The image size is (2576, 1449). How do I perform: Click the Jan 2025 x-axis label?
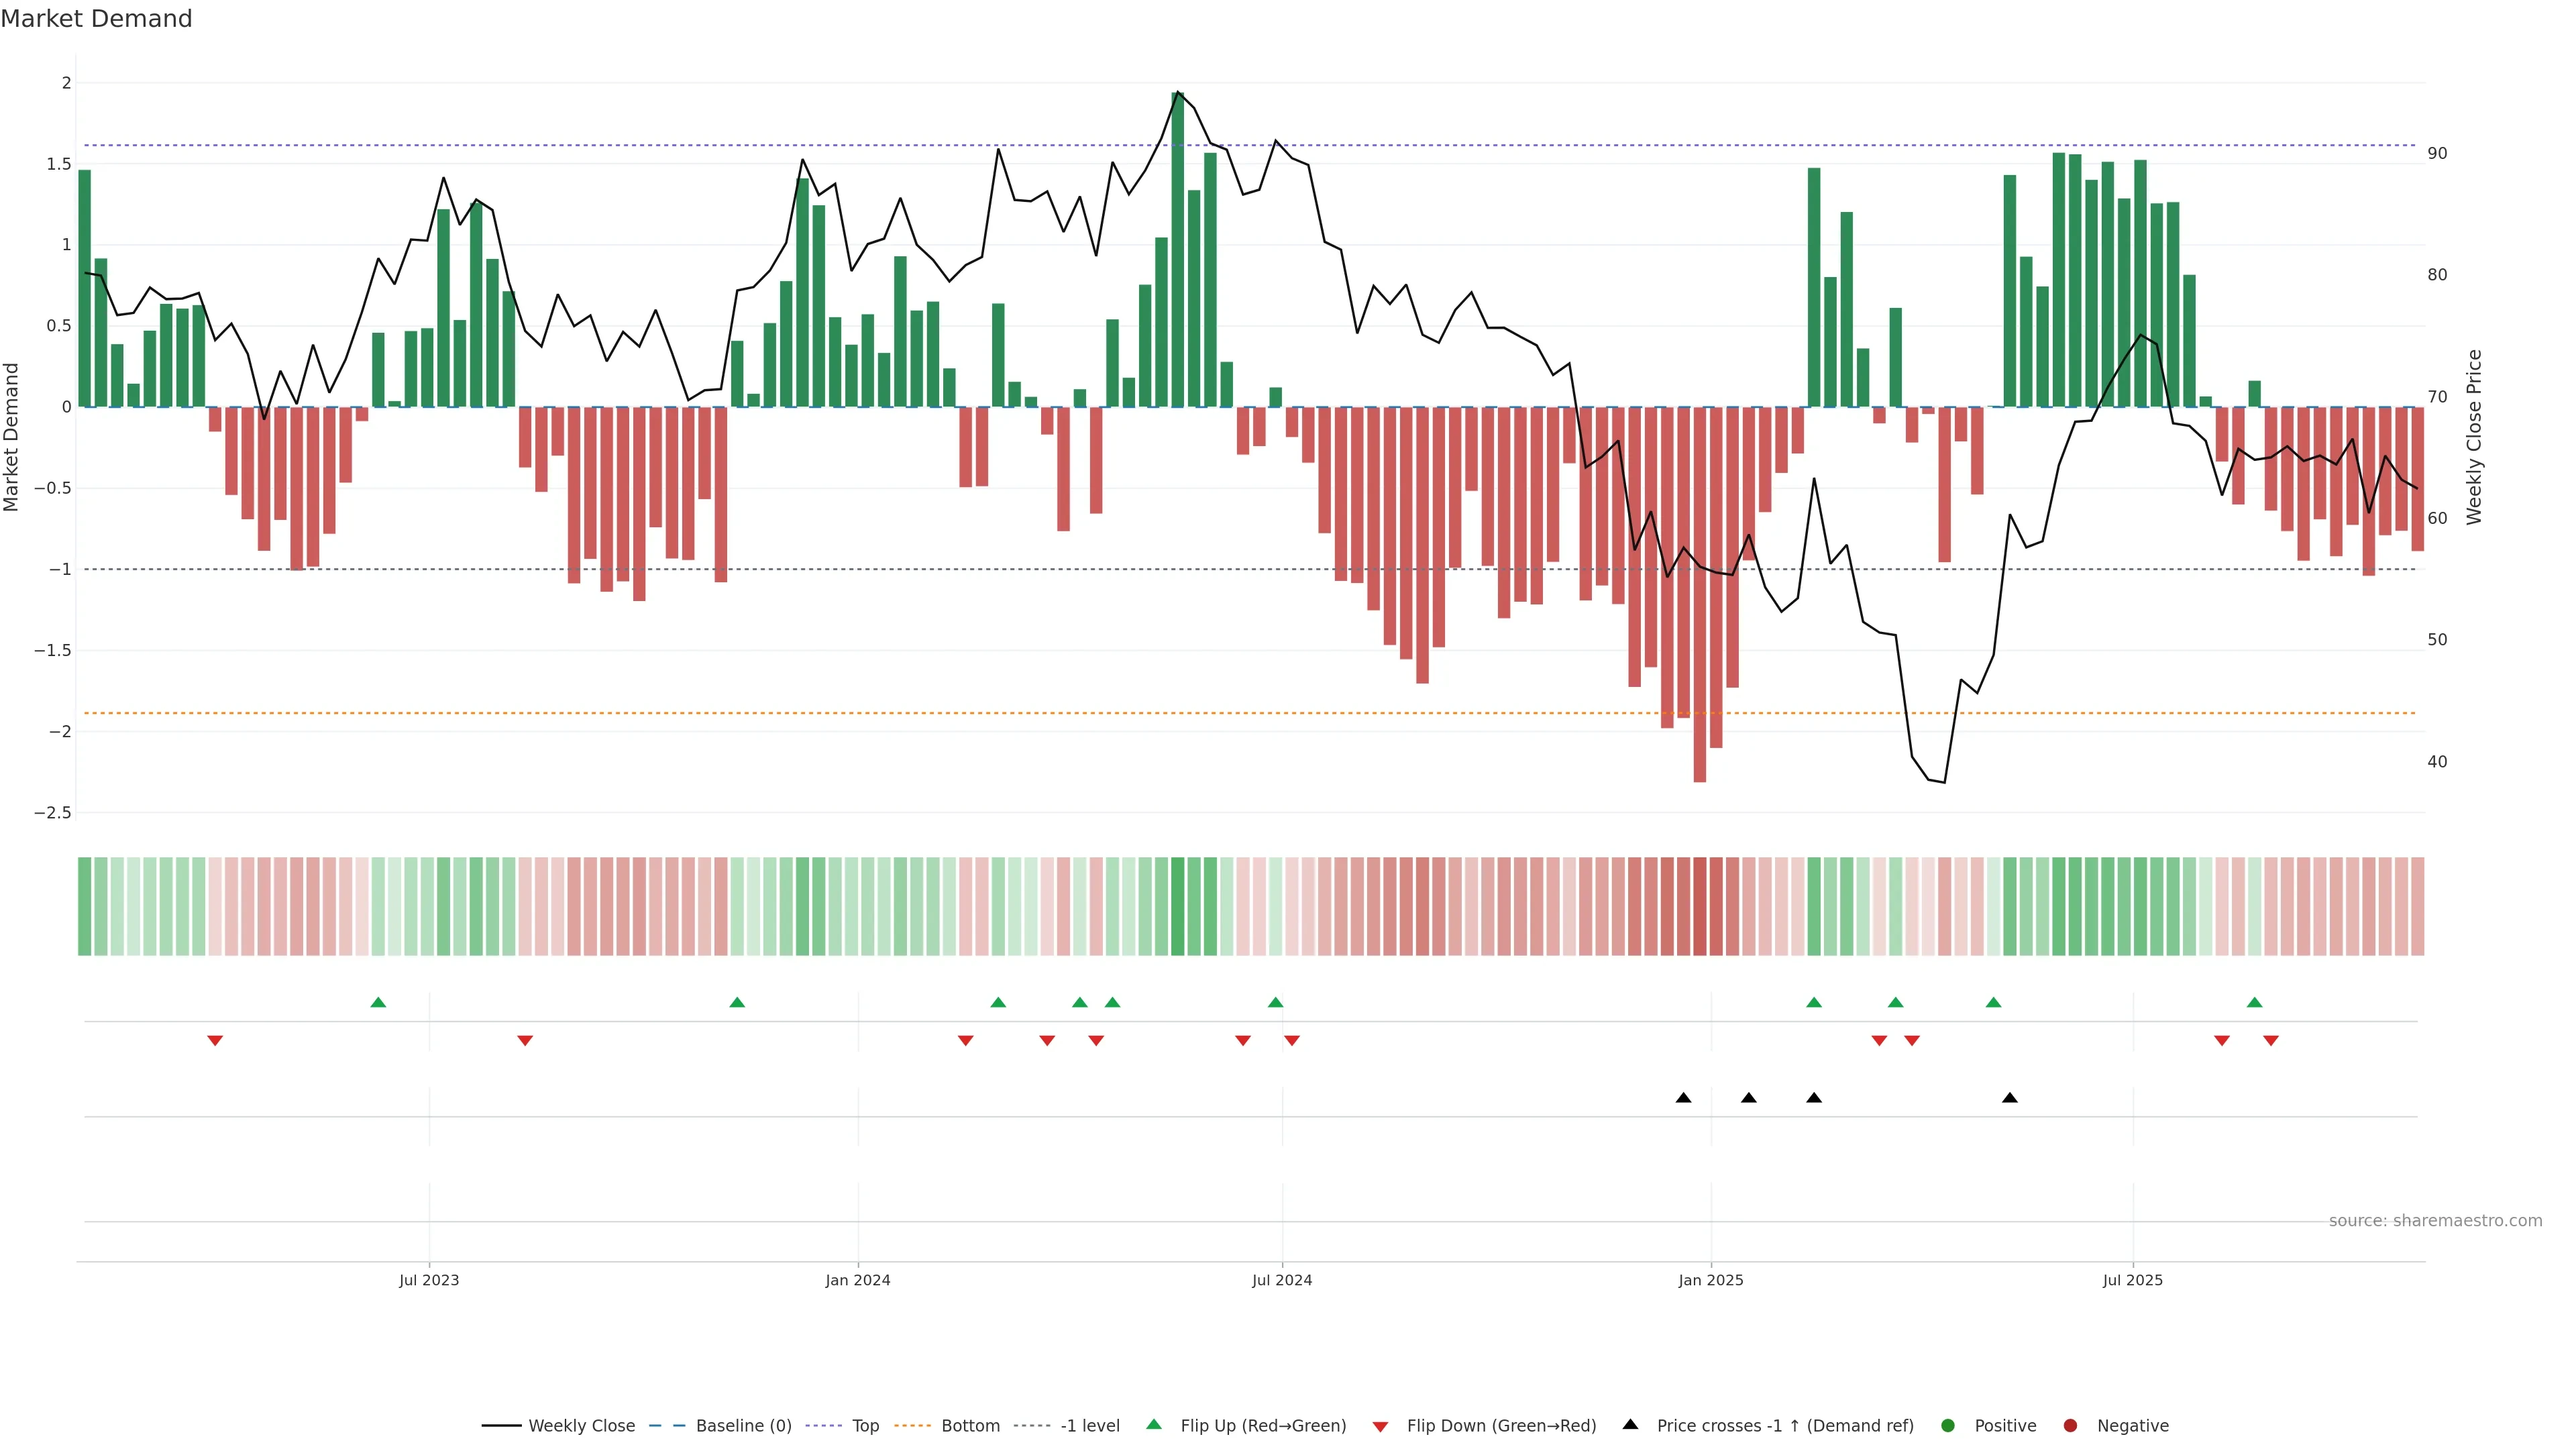[1710, 1280]
